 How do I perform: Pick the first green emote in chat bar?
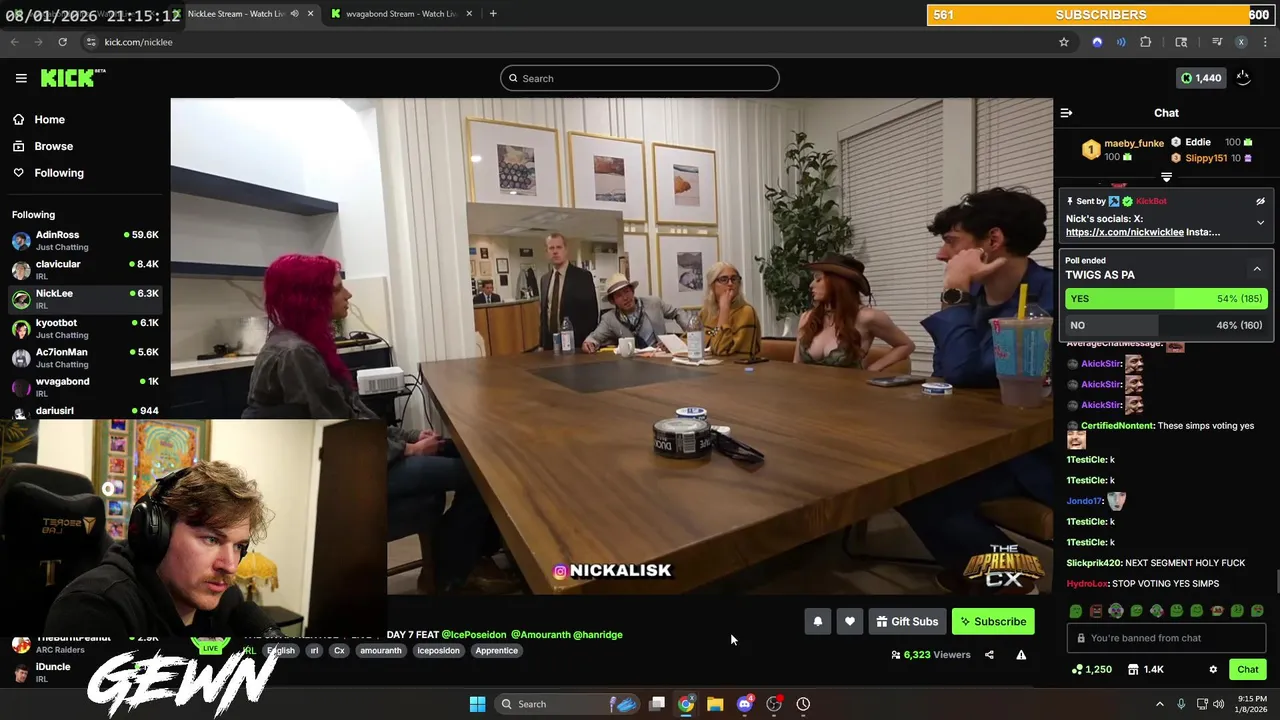coord(1076,611)
